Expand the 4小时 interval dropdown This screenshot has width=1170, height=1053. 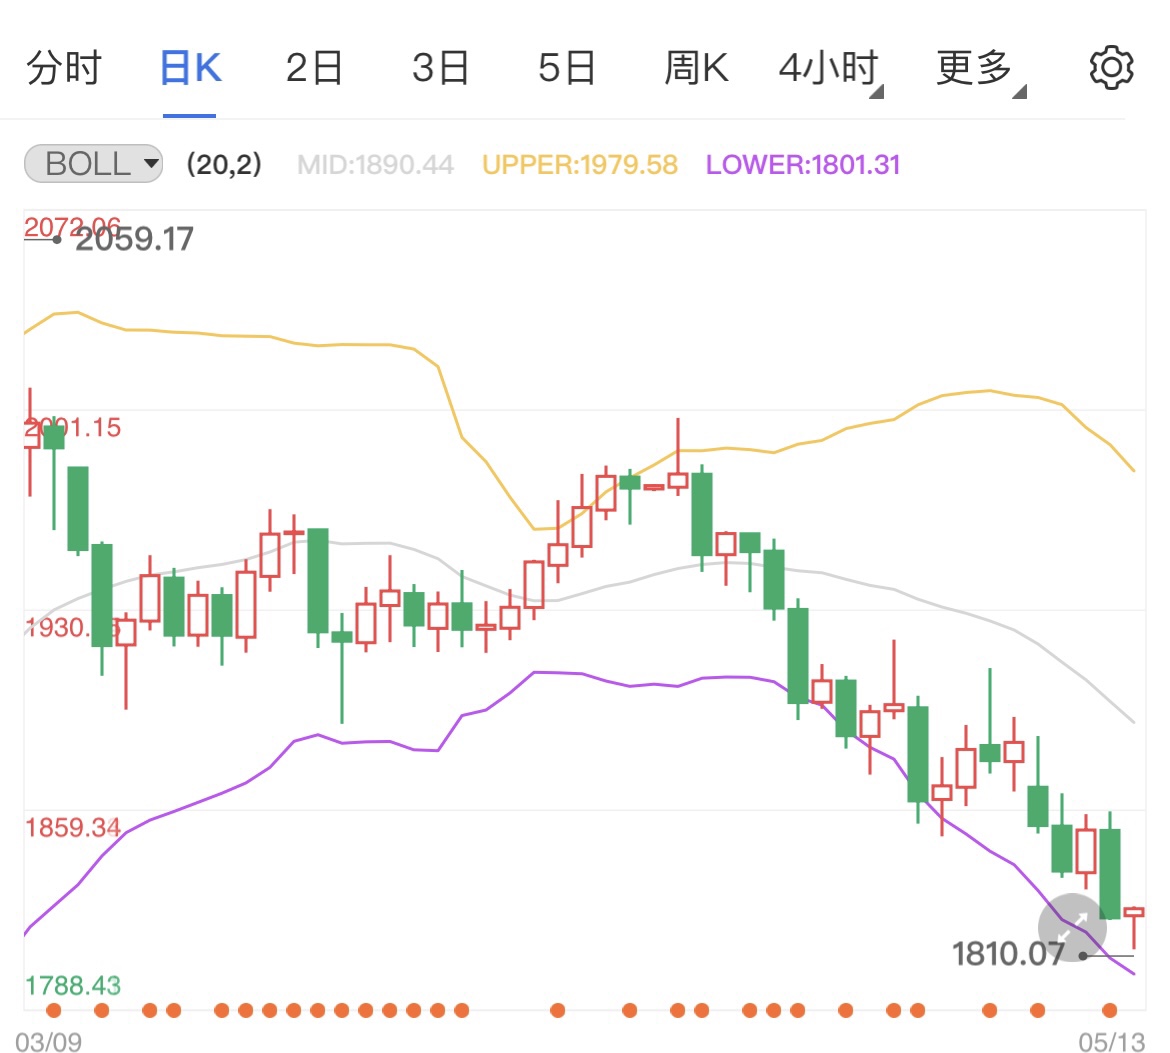coord(830,69)
